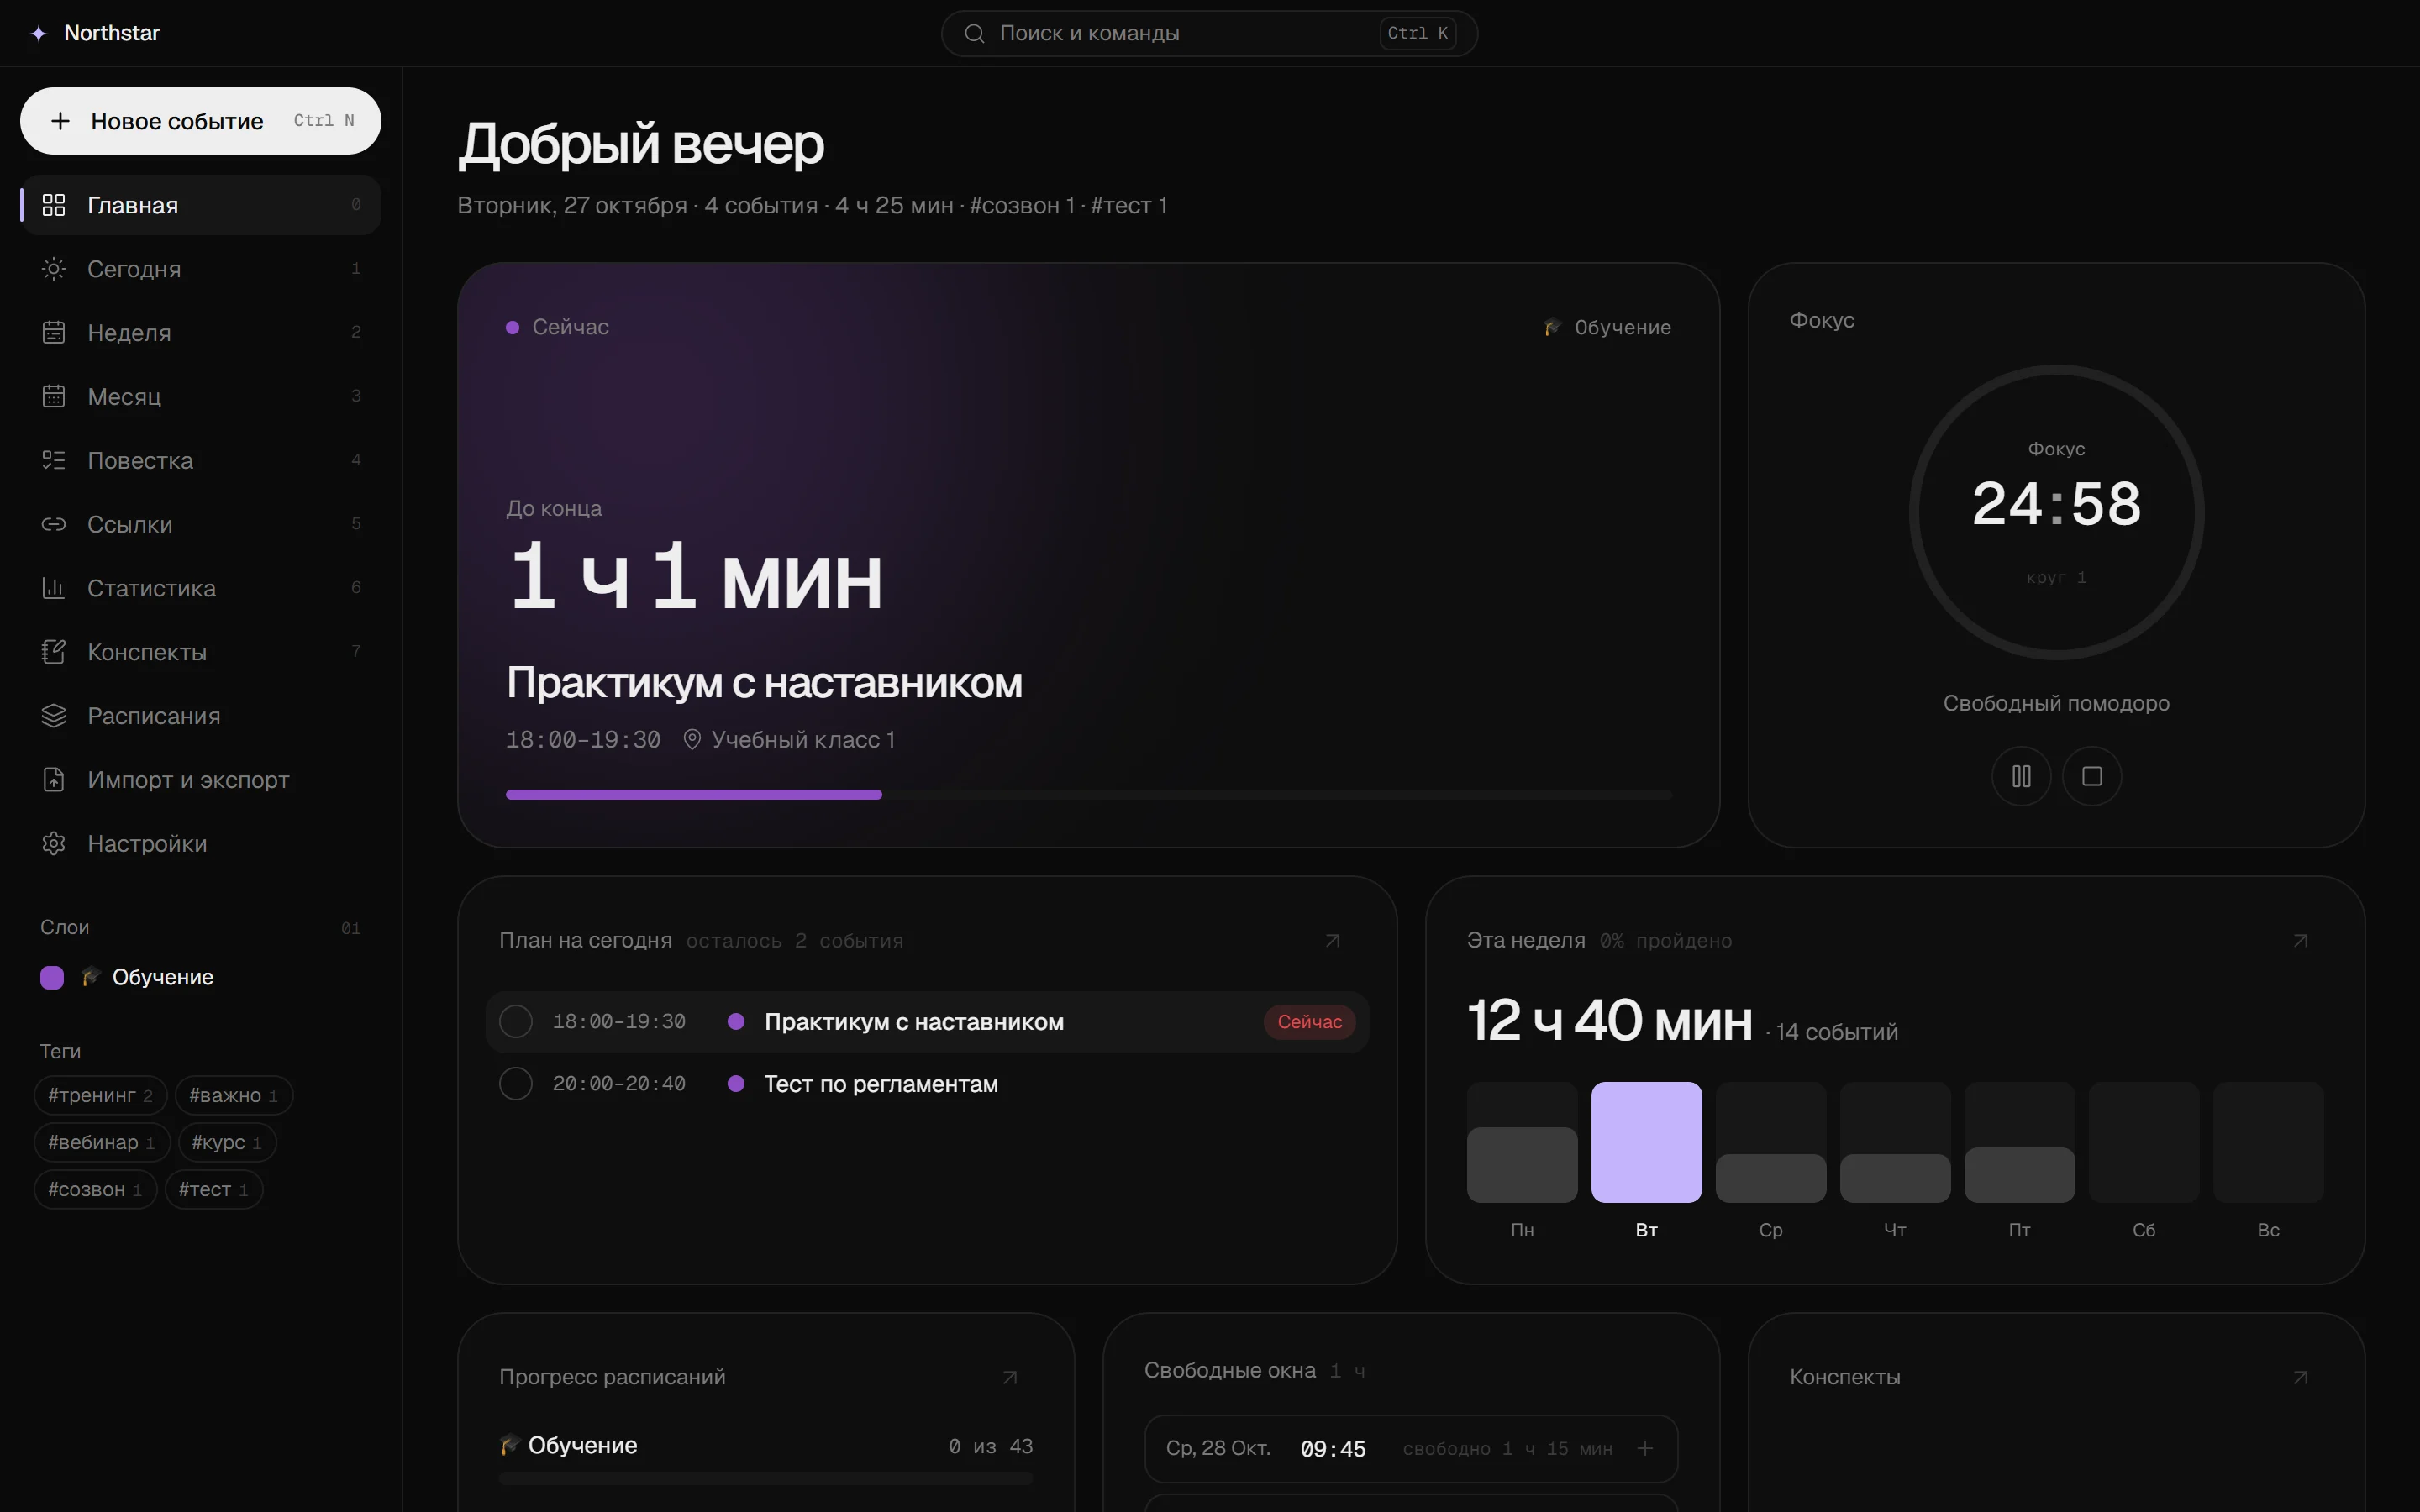Click the search magnifier icon

(x=974, y=33)
